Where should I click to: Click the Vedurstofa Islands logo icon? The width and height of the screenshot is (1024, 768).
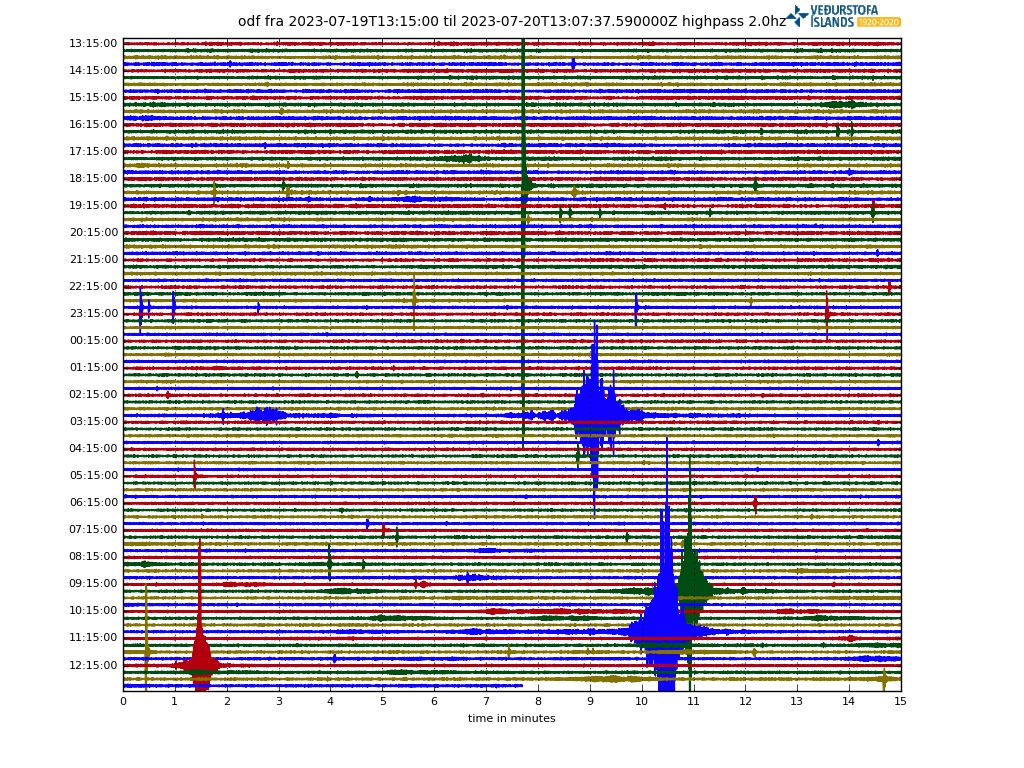pyautogui.click(x=797, y=16)
